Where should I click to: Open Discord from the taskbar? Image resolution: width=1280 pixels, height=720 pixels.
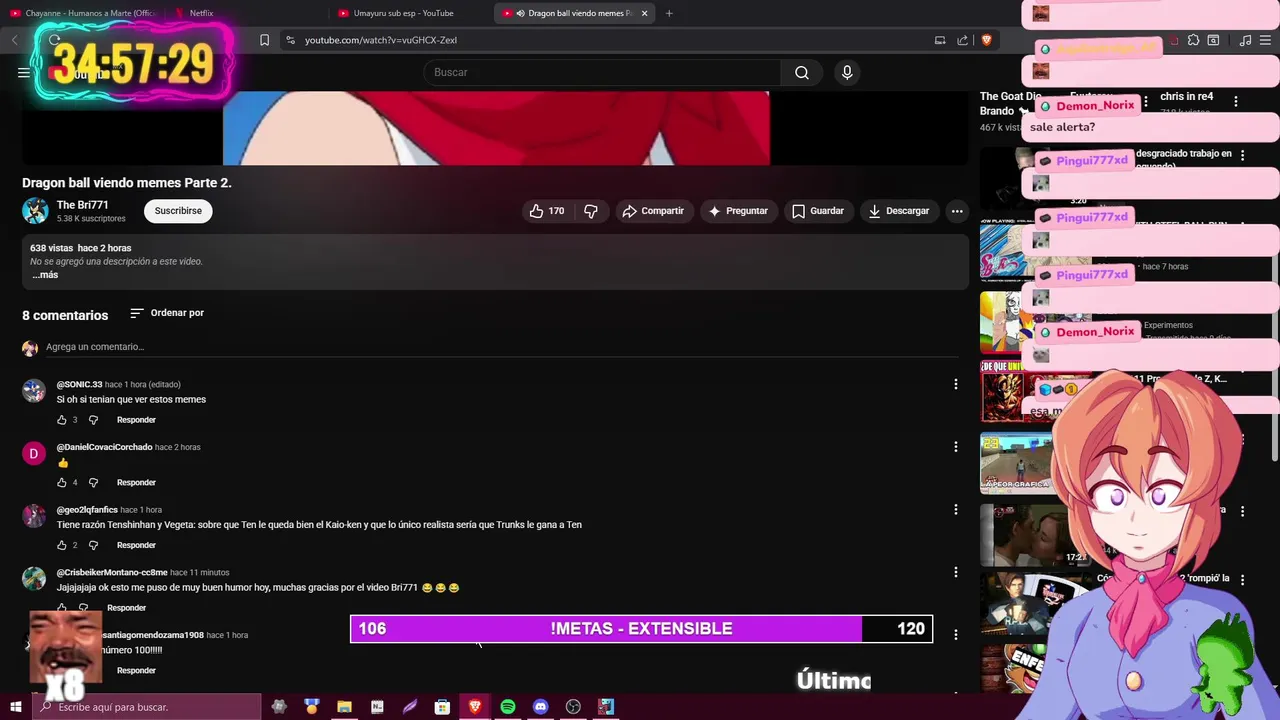(x=541, y=707)
